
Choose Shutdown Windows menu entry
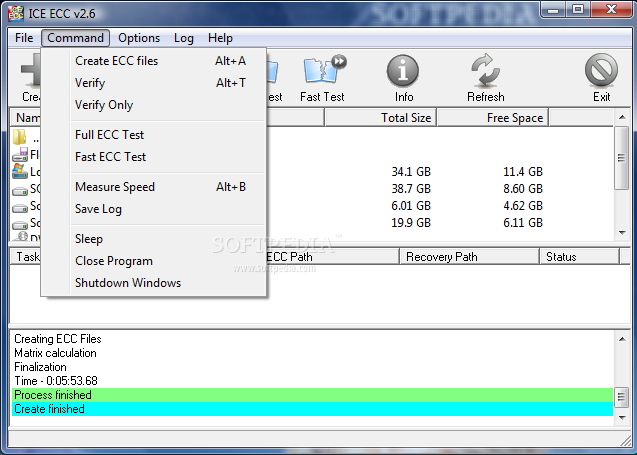click(154, 283)
